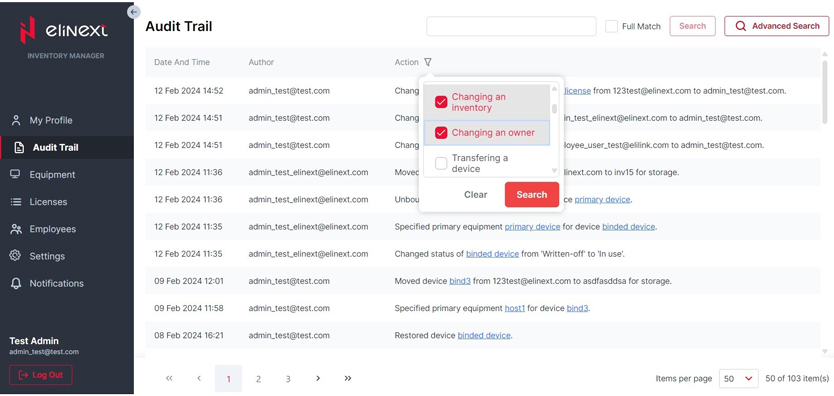Click admin_test_elinext@elinext.com in the 11:36 Moved row

(308, 172)
